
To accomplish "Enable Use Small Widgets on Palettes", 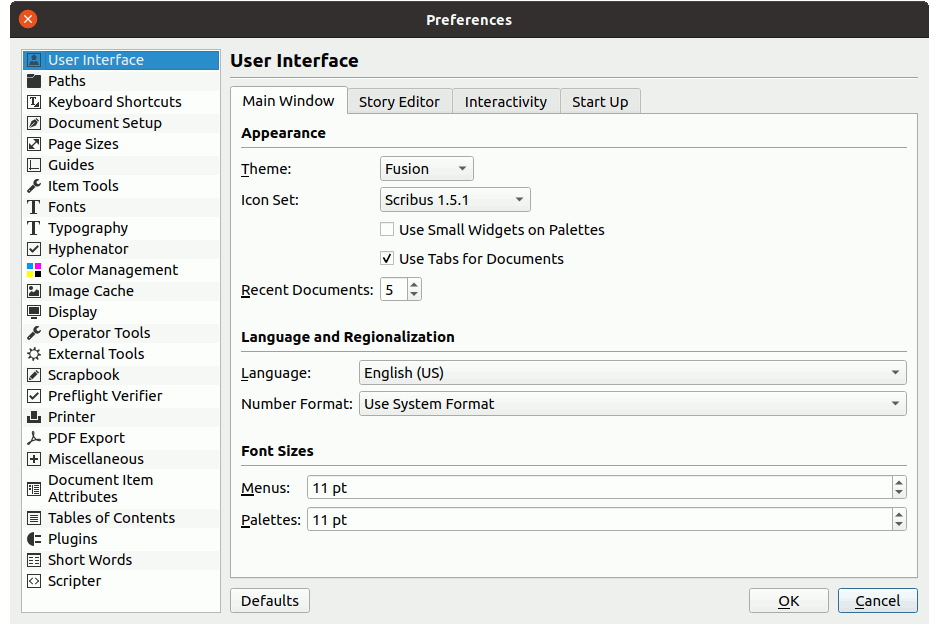I will [388, 230].
